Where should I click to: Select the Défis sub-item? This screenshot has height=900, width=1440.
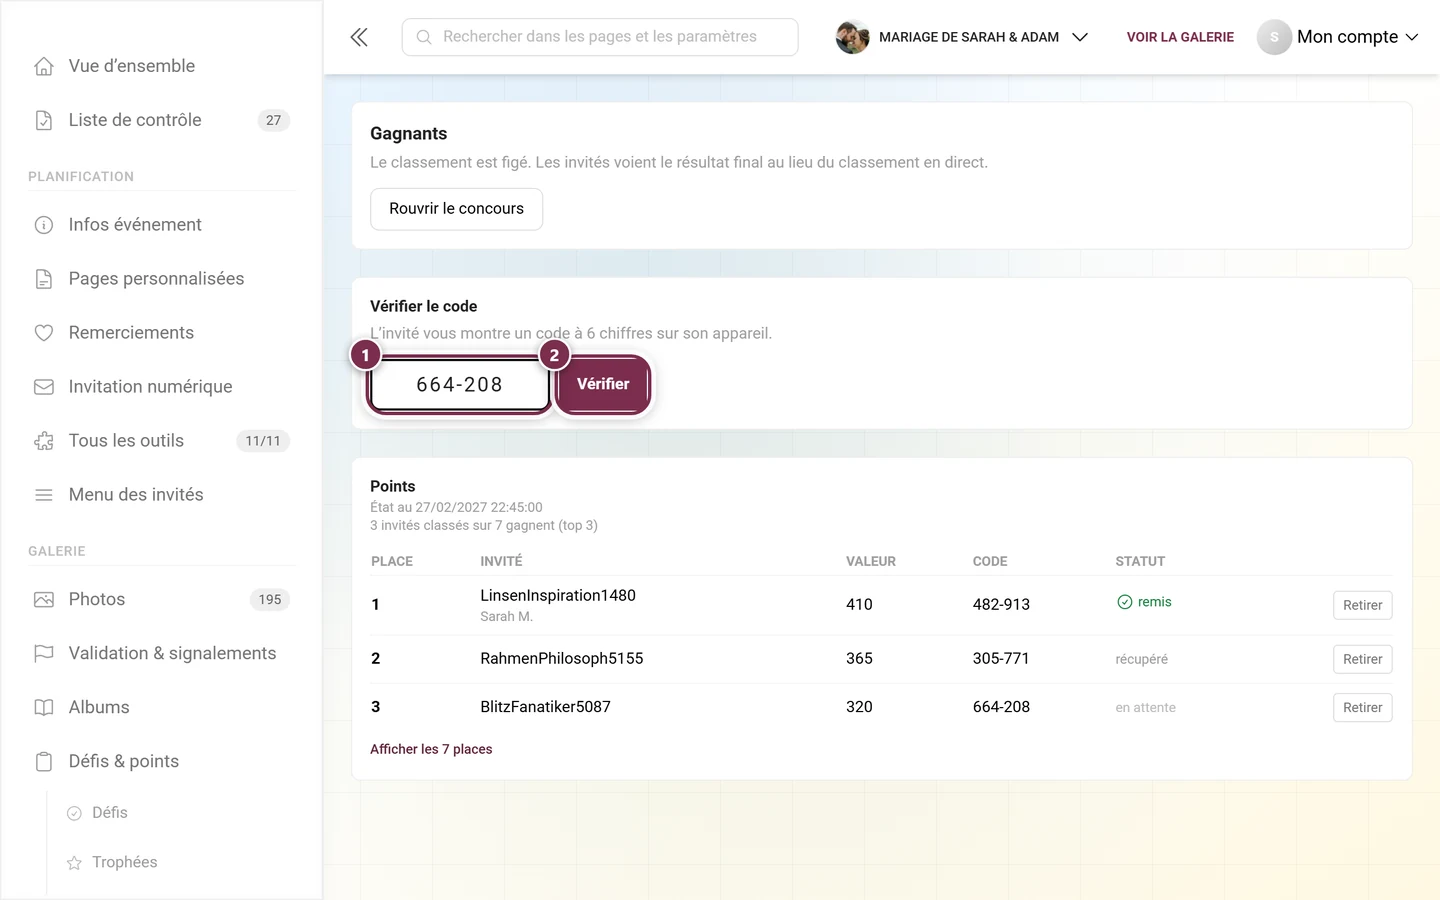tap(110, 813)
